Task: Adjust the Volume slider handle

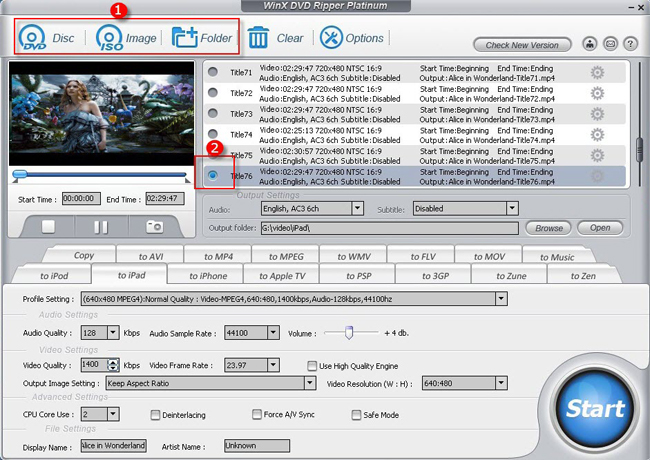Action: point(349,332)
